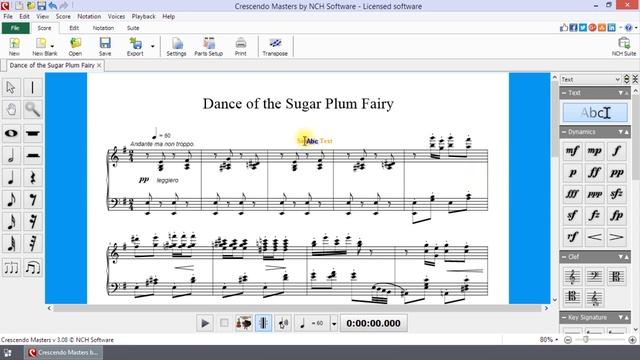Insert sforzando sfz dynamic

616,194
